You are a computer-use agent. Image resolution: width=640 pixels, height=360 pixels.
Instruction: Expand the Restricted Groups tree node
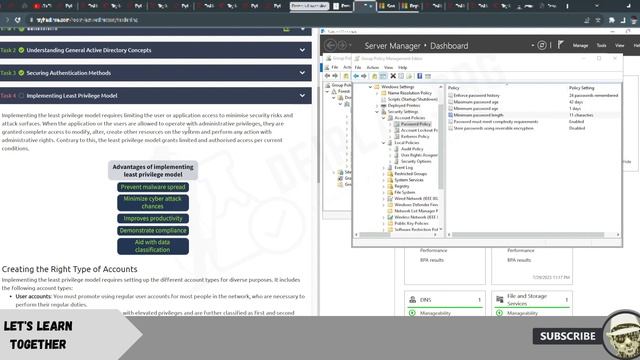(x=383, y=174)
